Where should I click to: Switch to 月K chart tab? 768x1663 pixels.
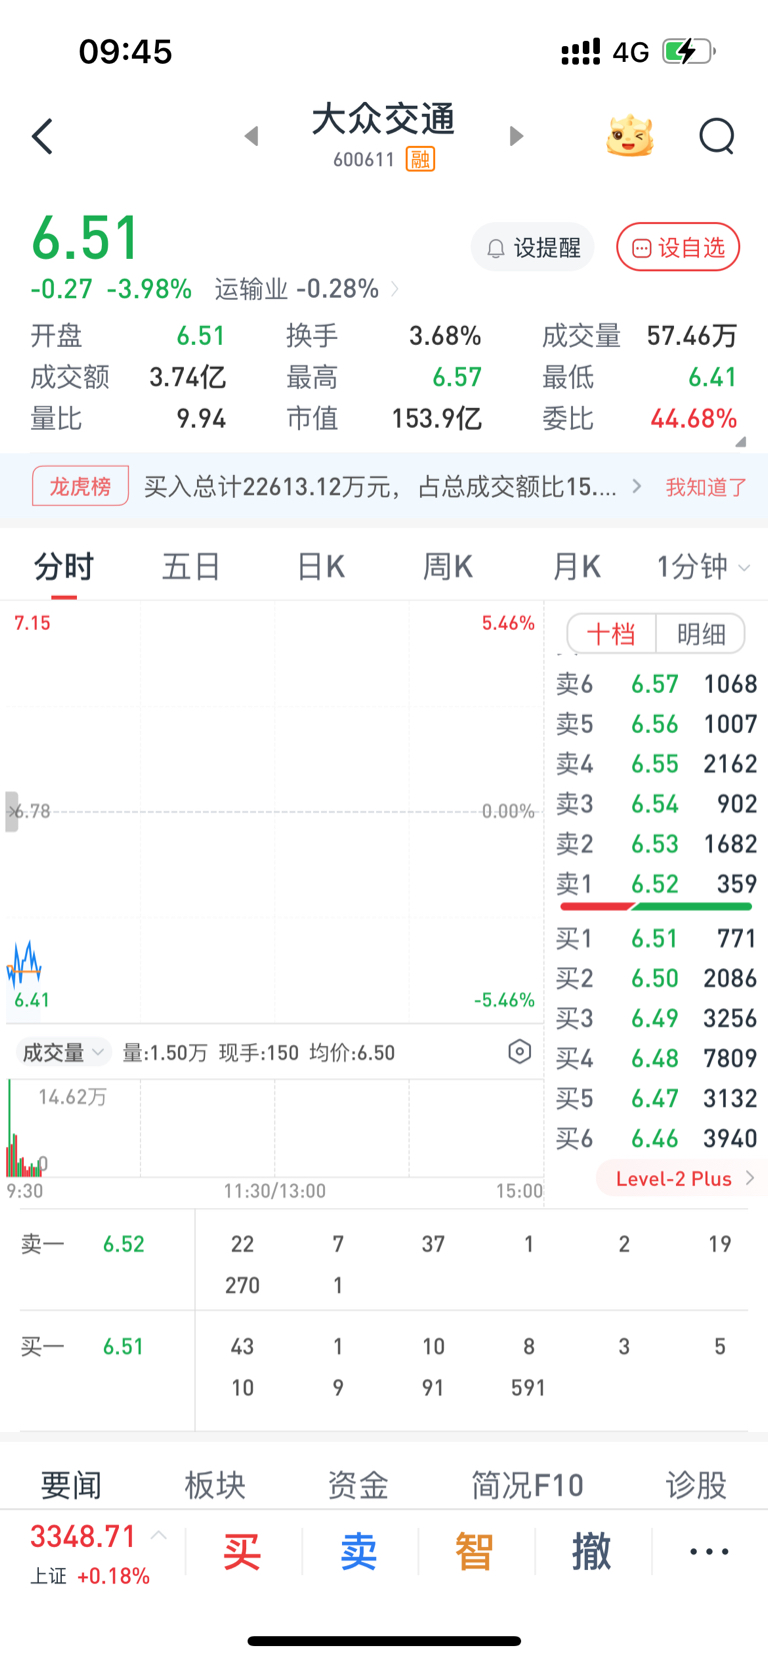[x=577, y=567]
